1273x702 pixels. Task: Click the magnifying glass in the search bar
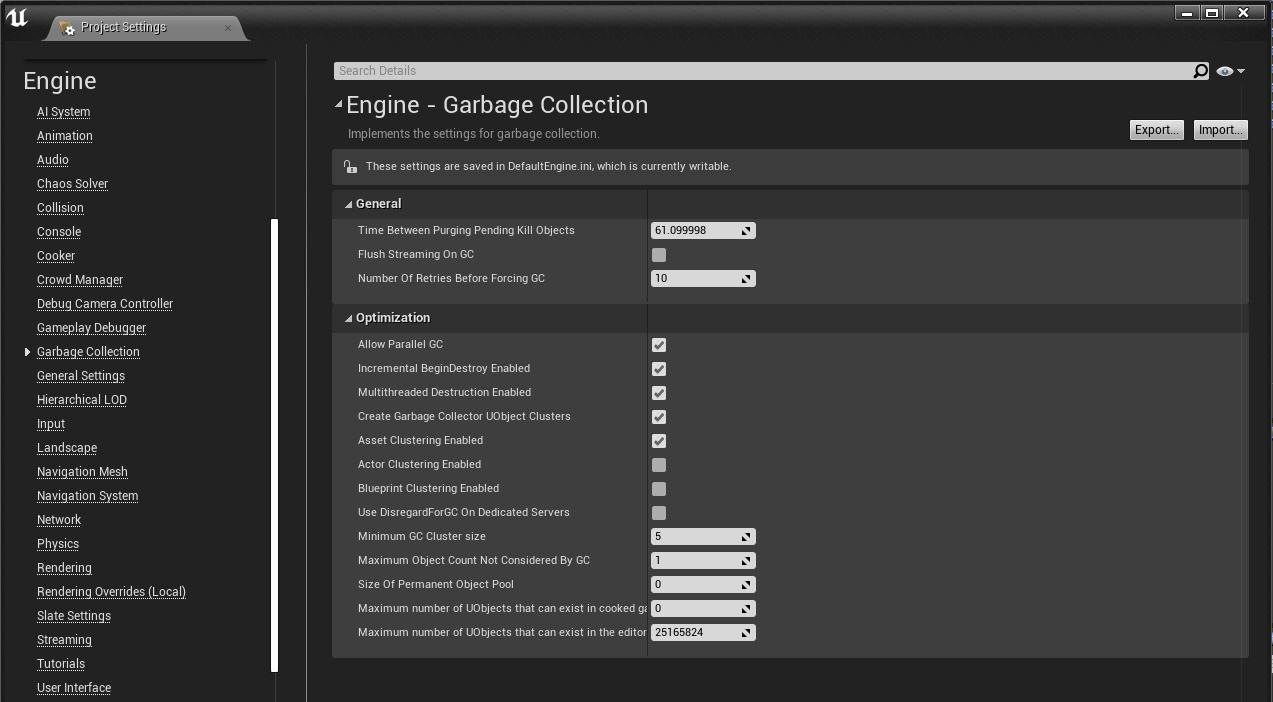point(1199,70)
